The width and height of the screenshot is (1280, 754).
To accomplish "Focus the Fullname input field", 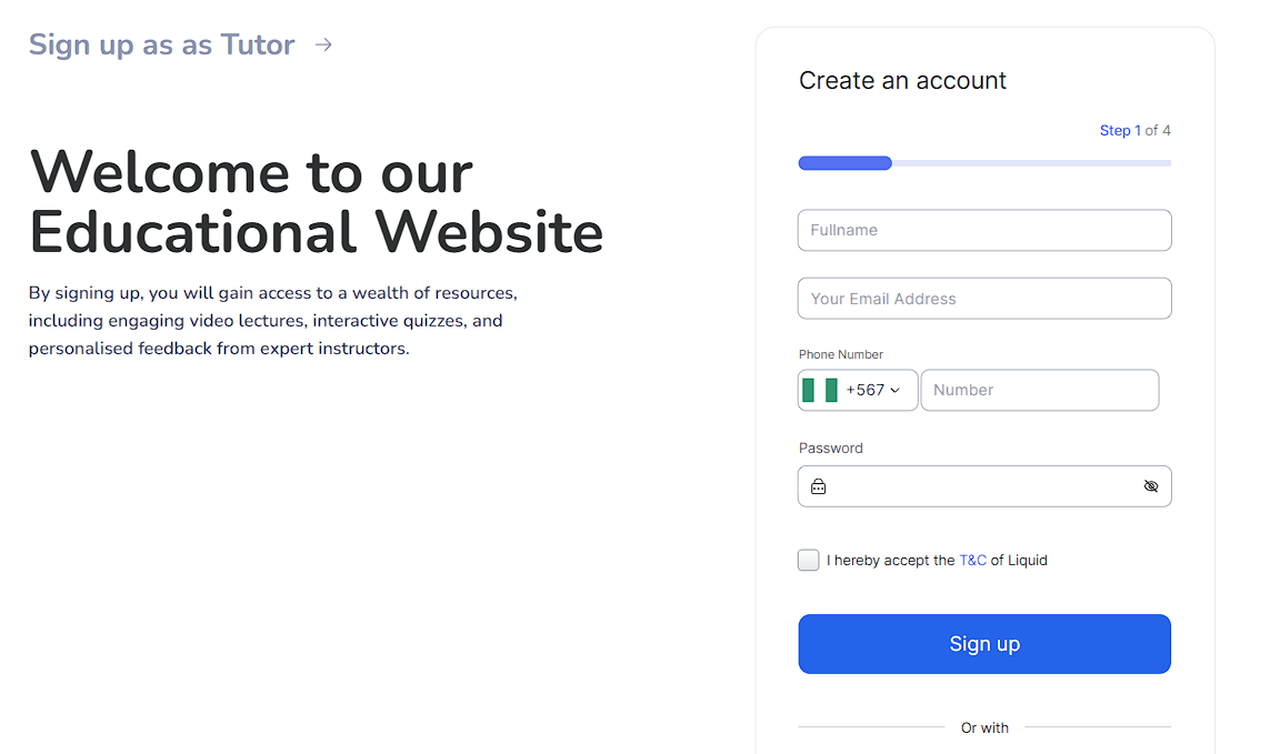I will tap(984, 230).
